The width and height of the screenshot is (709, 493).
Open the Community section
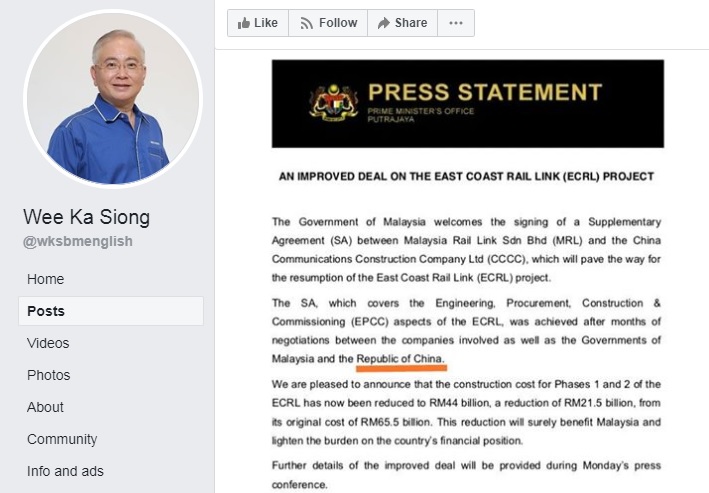[x=62, y=439]
